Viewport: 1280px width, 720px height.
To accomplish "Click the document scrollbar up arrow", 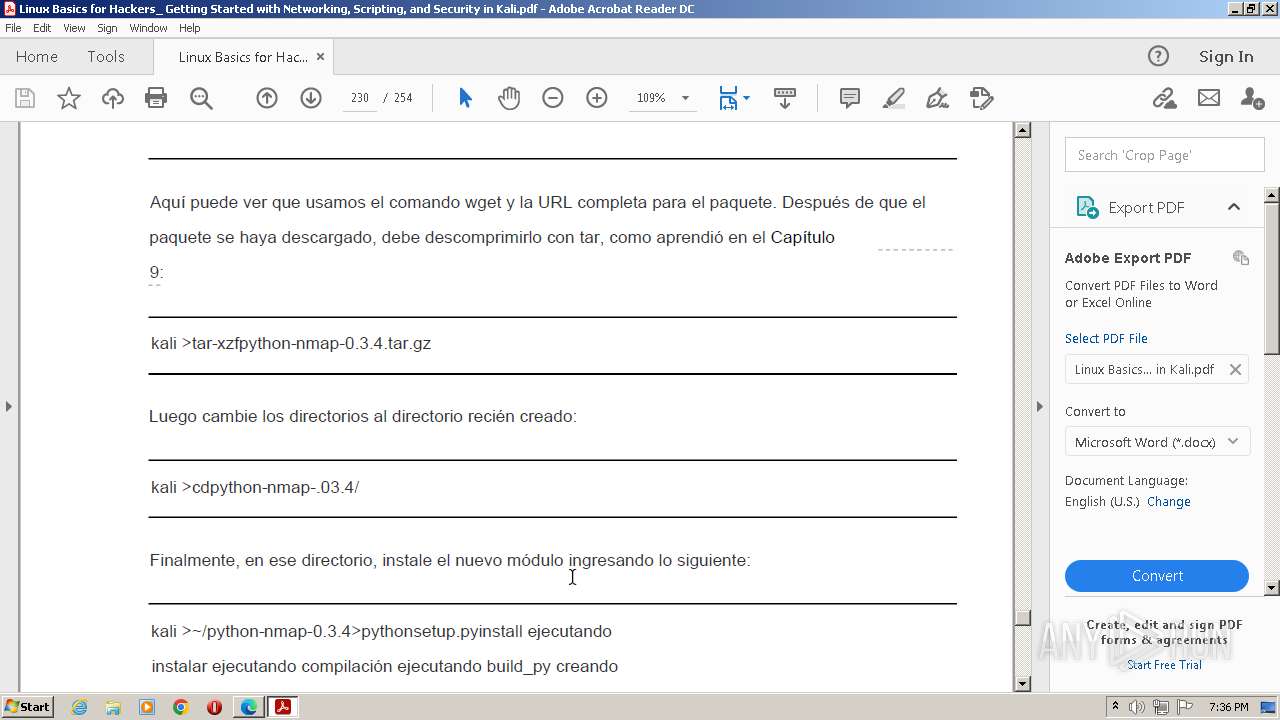I will coord(1022,130).
